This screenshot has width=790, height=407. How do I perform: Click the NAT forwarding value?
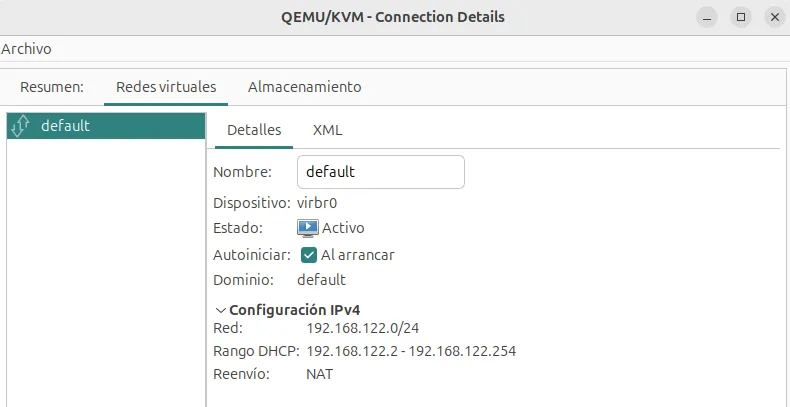point(319,374)
